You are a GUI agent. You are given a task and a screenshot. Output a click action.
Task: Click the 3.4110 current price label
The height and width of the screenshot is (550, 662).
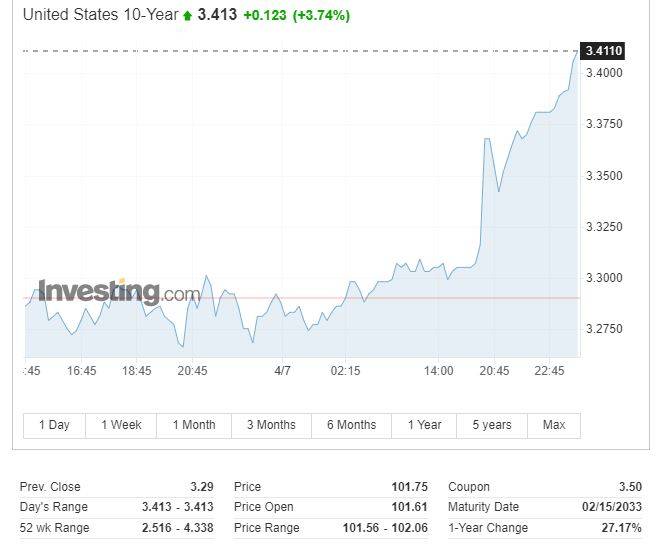coord(604,51)
